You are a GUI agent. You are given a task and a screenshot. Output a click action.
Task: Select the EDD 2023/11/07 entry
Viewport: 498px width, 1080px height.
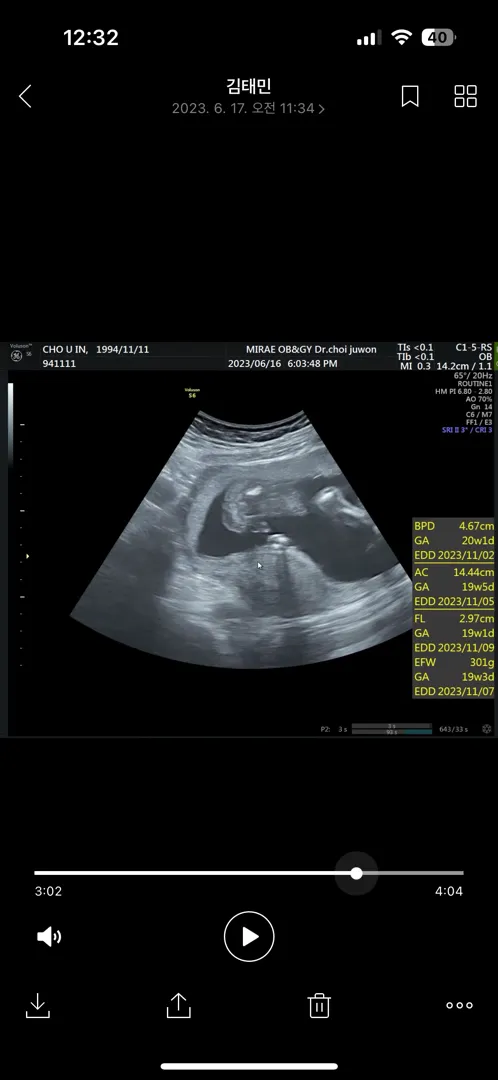[x=454, y=692]
